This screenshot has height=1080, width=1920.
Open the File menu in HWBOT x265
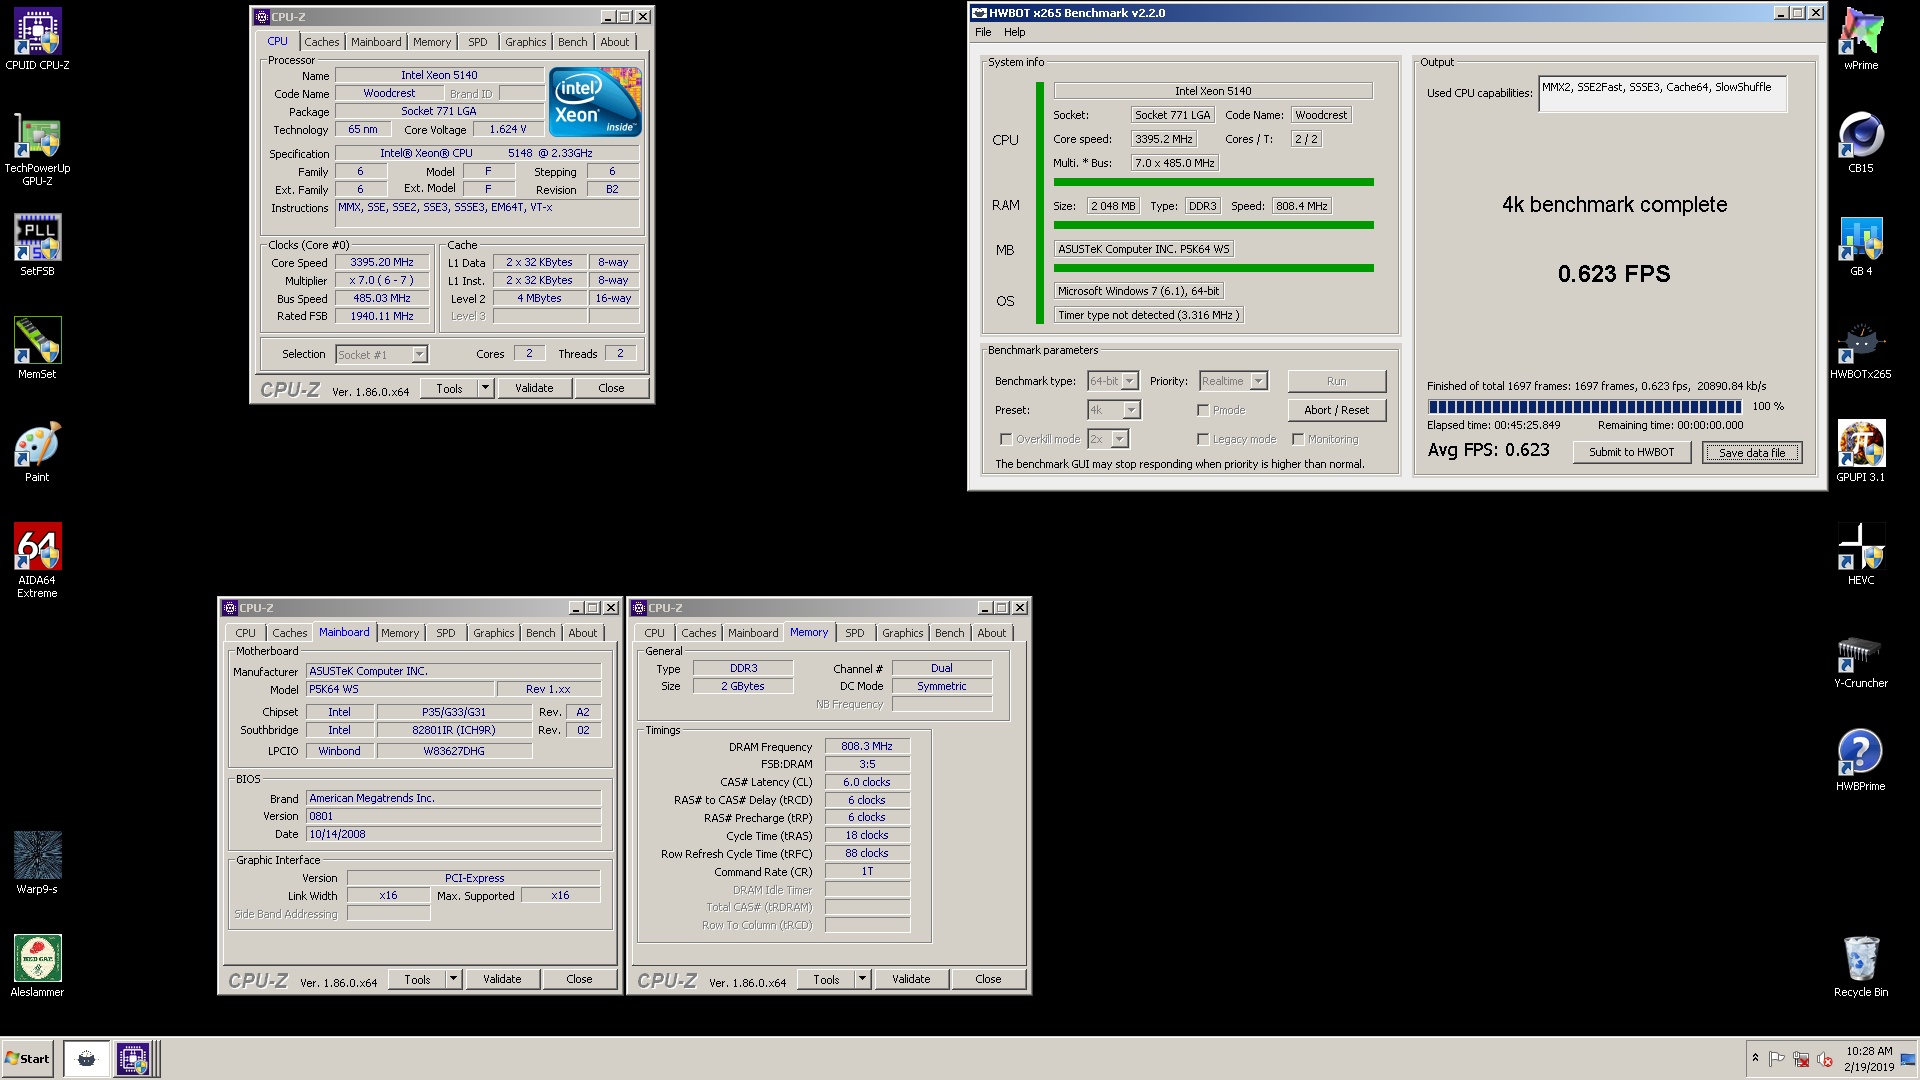pos(983,32)
